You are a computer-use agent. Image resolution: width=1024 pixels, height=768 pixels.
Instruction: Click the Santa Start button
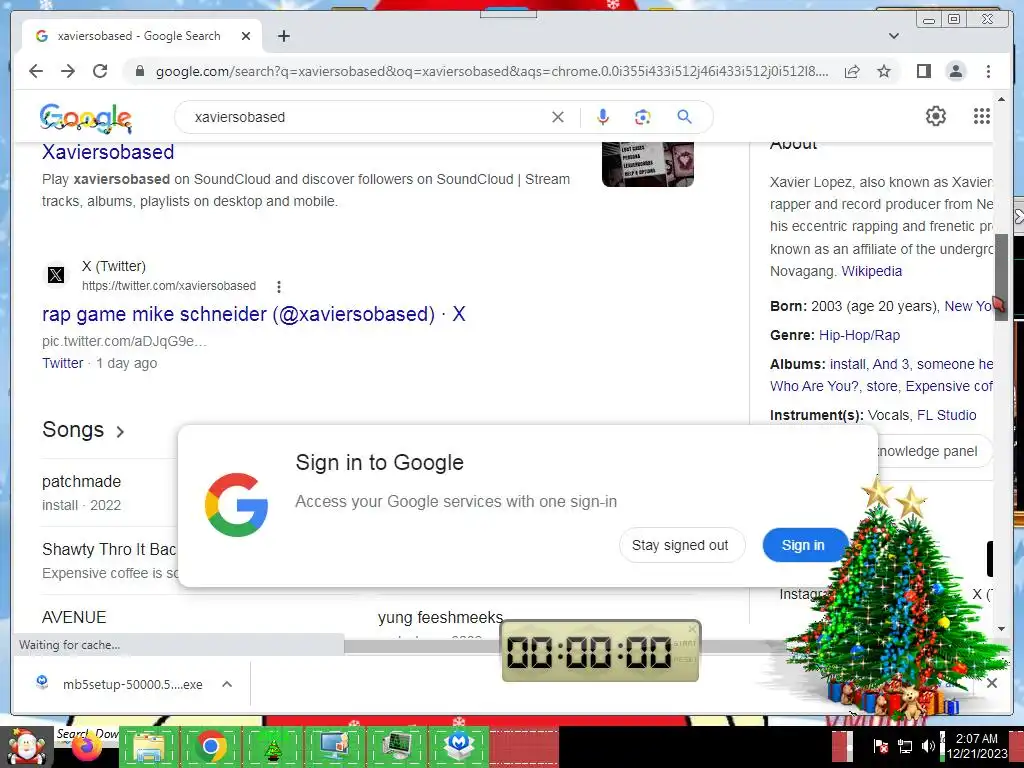click(x=26, y=747)
